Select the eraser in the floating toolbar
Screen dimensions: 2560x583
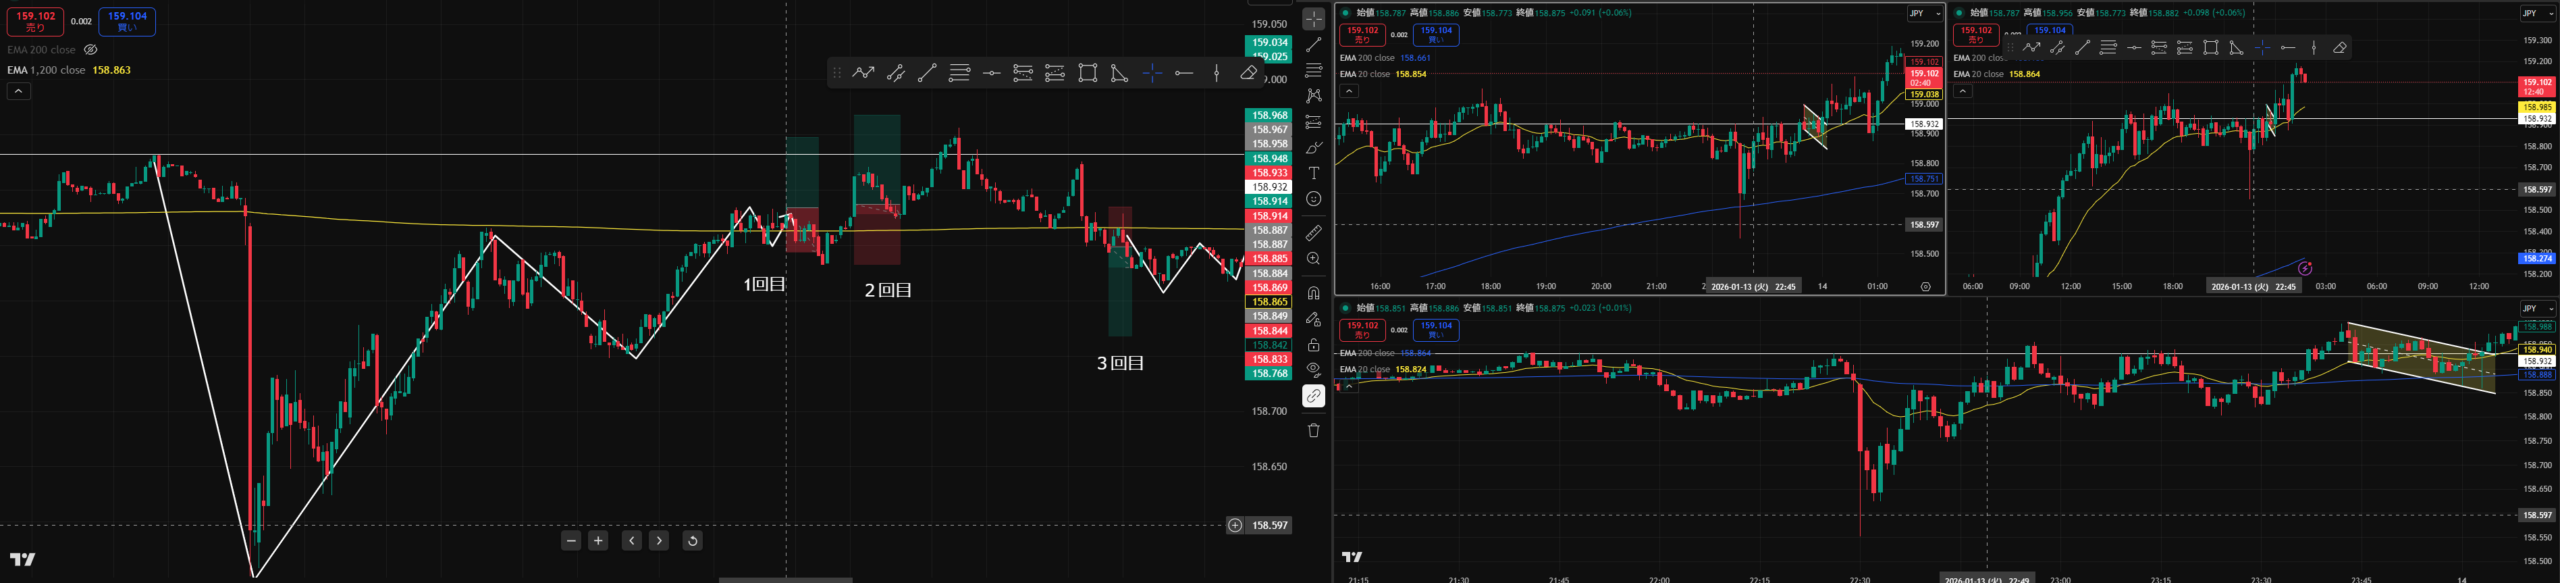[x=1248, y=73]
